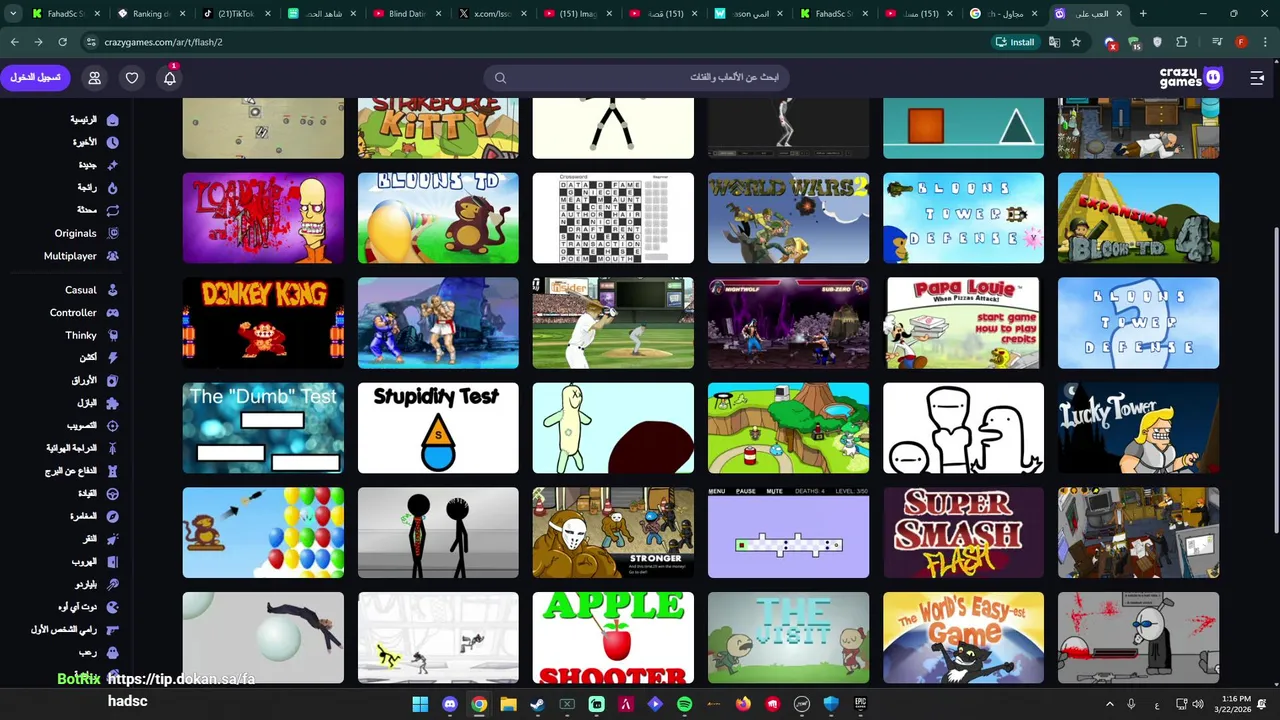Open the Stupidity Test game
The width and height of the screenshot is (1280, 720).
point(438,428)
